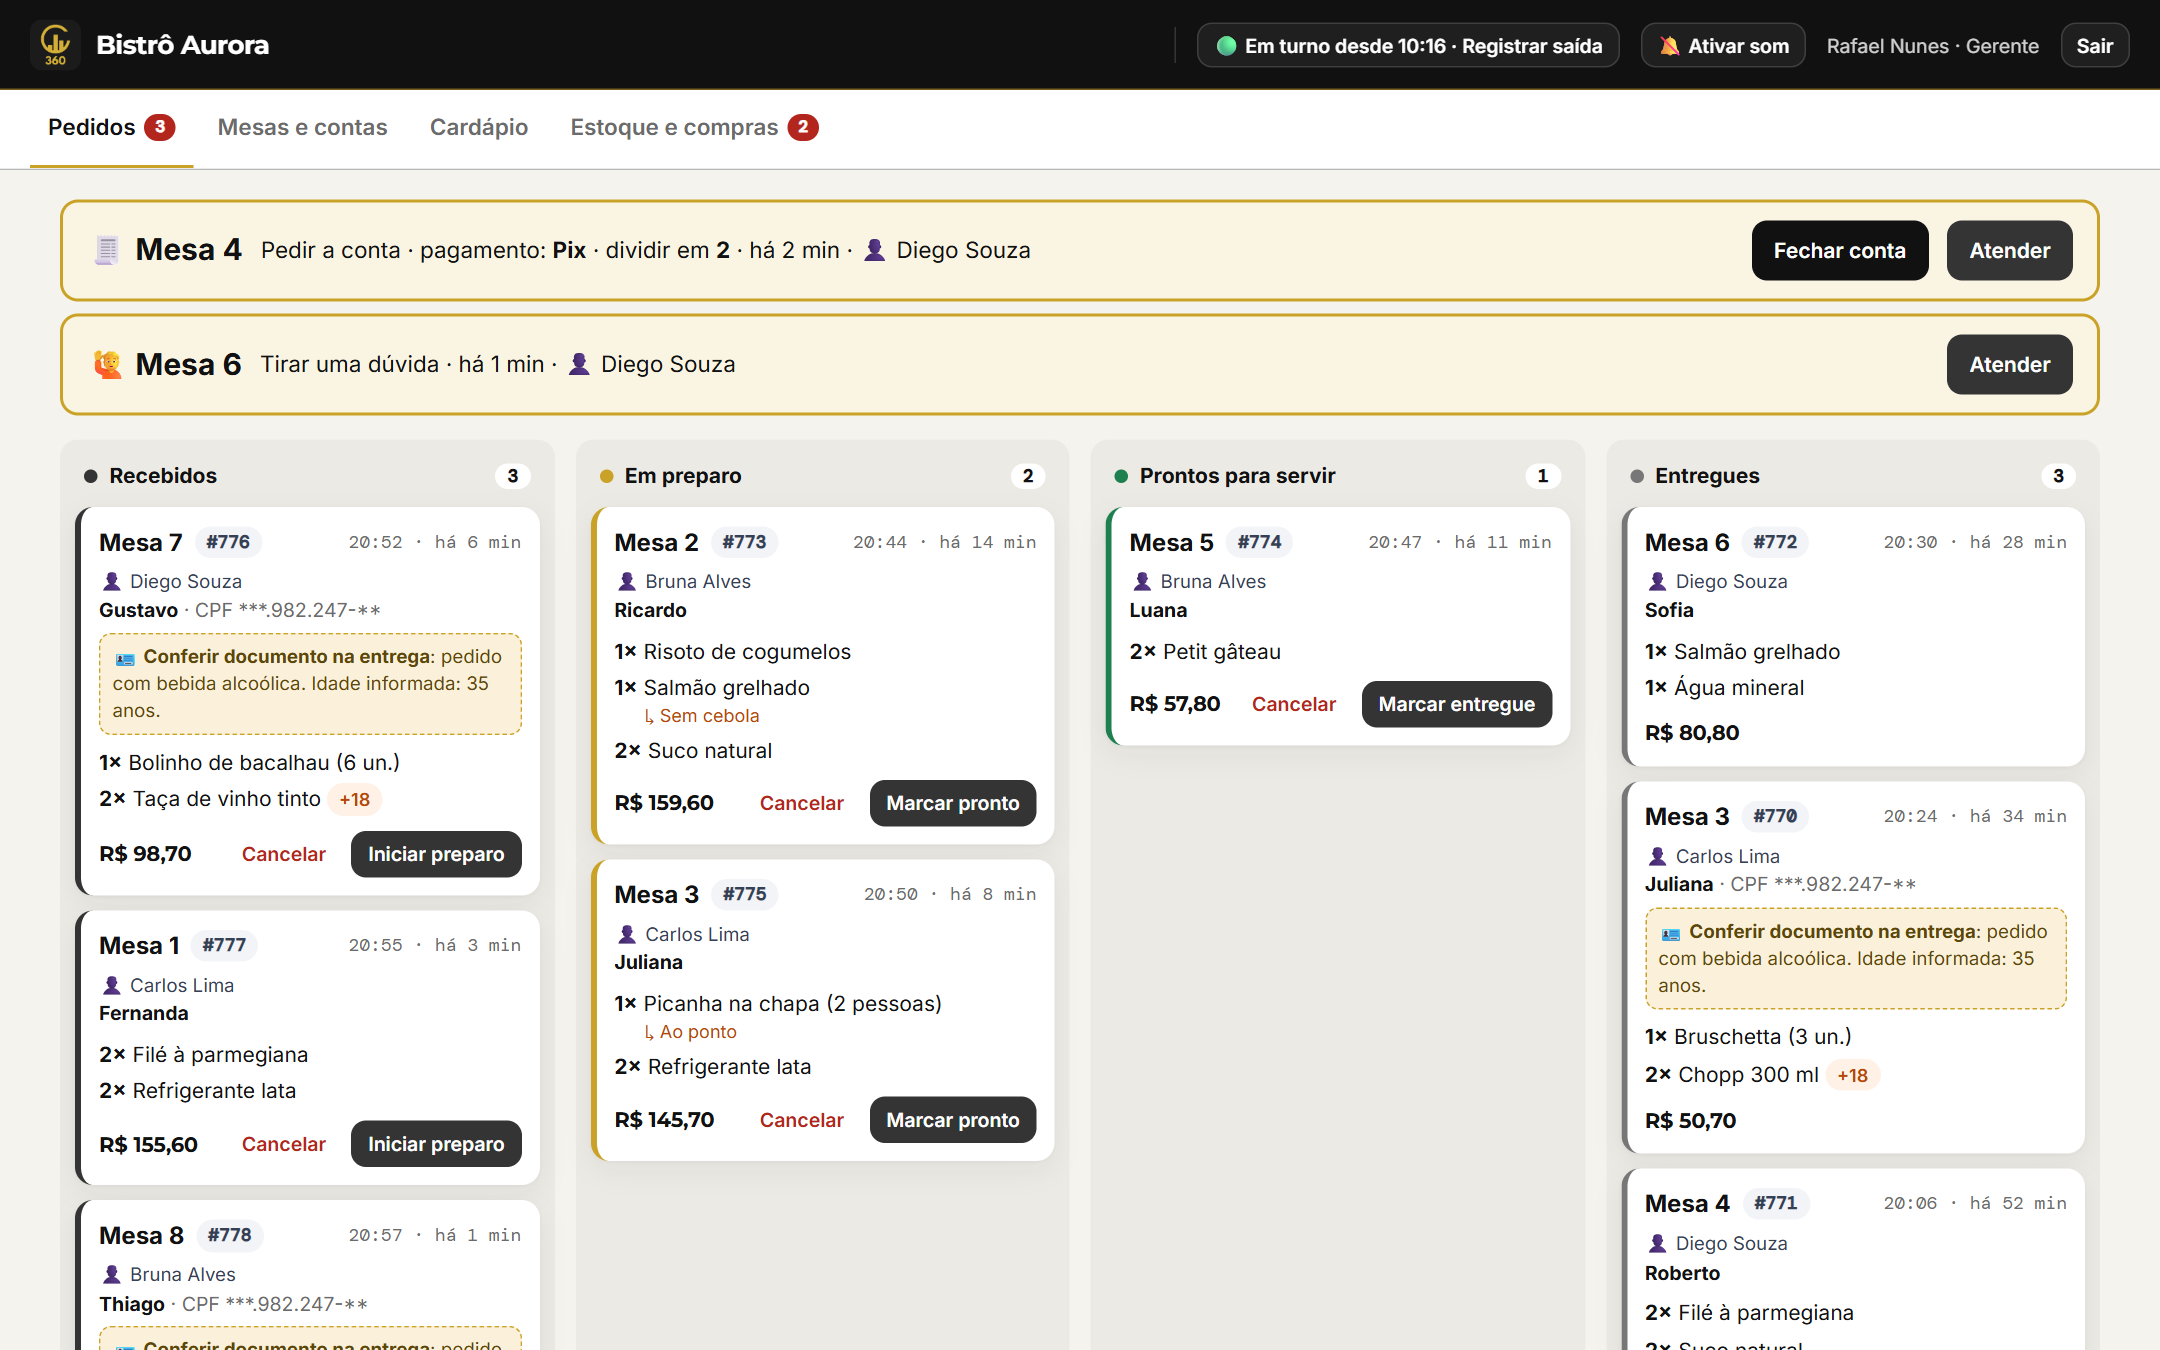Click the +18 badge next to Chopp 300 ml
Screen dimensions: 2160x1350
click(x=1852, y=1075)
